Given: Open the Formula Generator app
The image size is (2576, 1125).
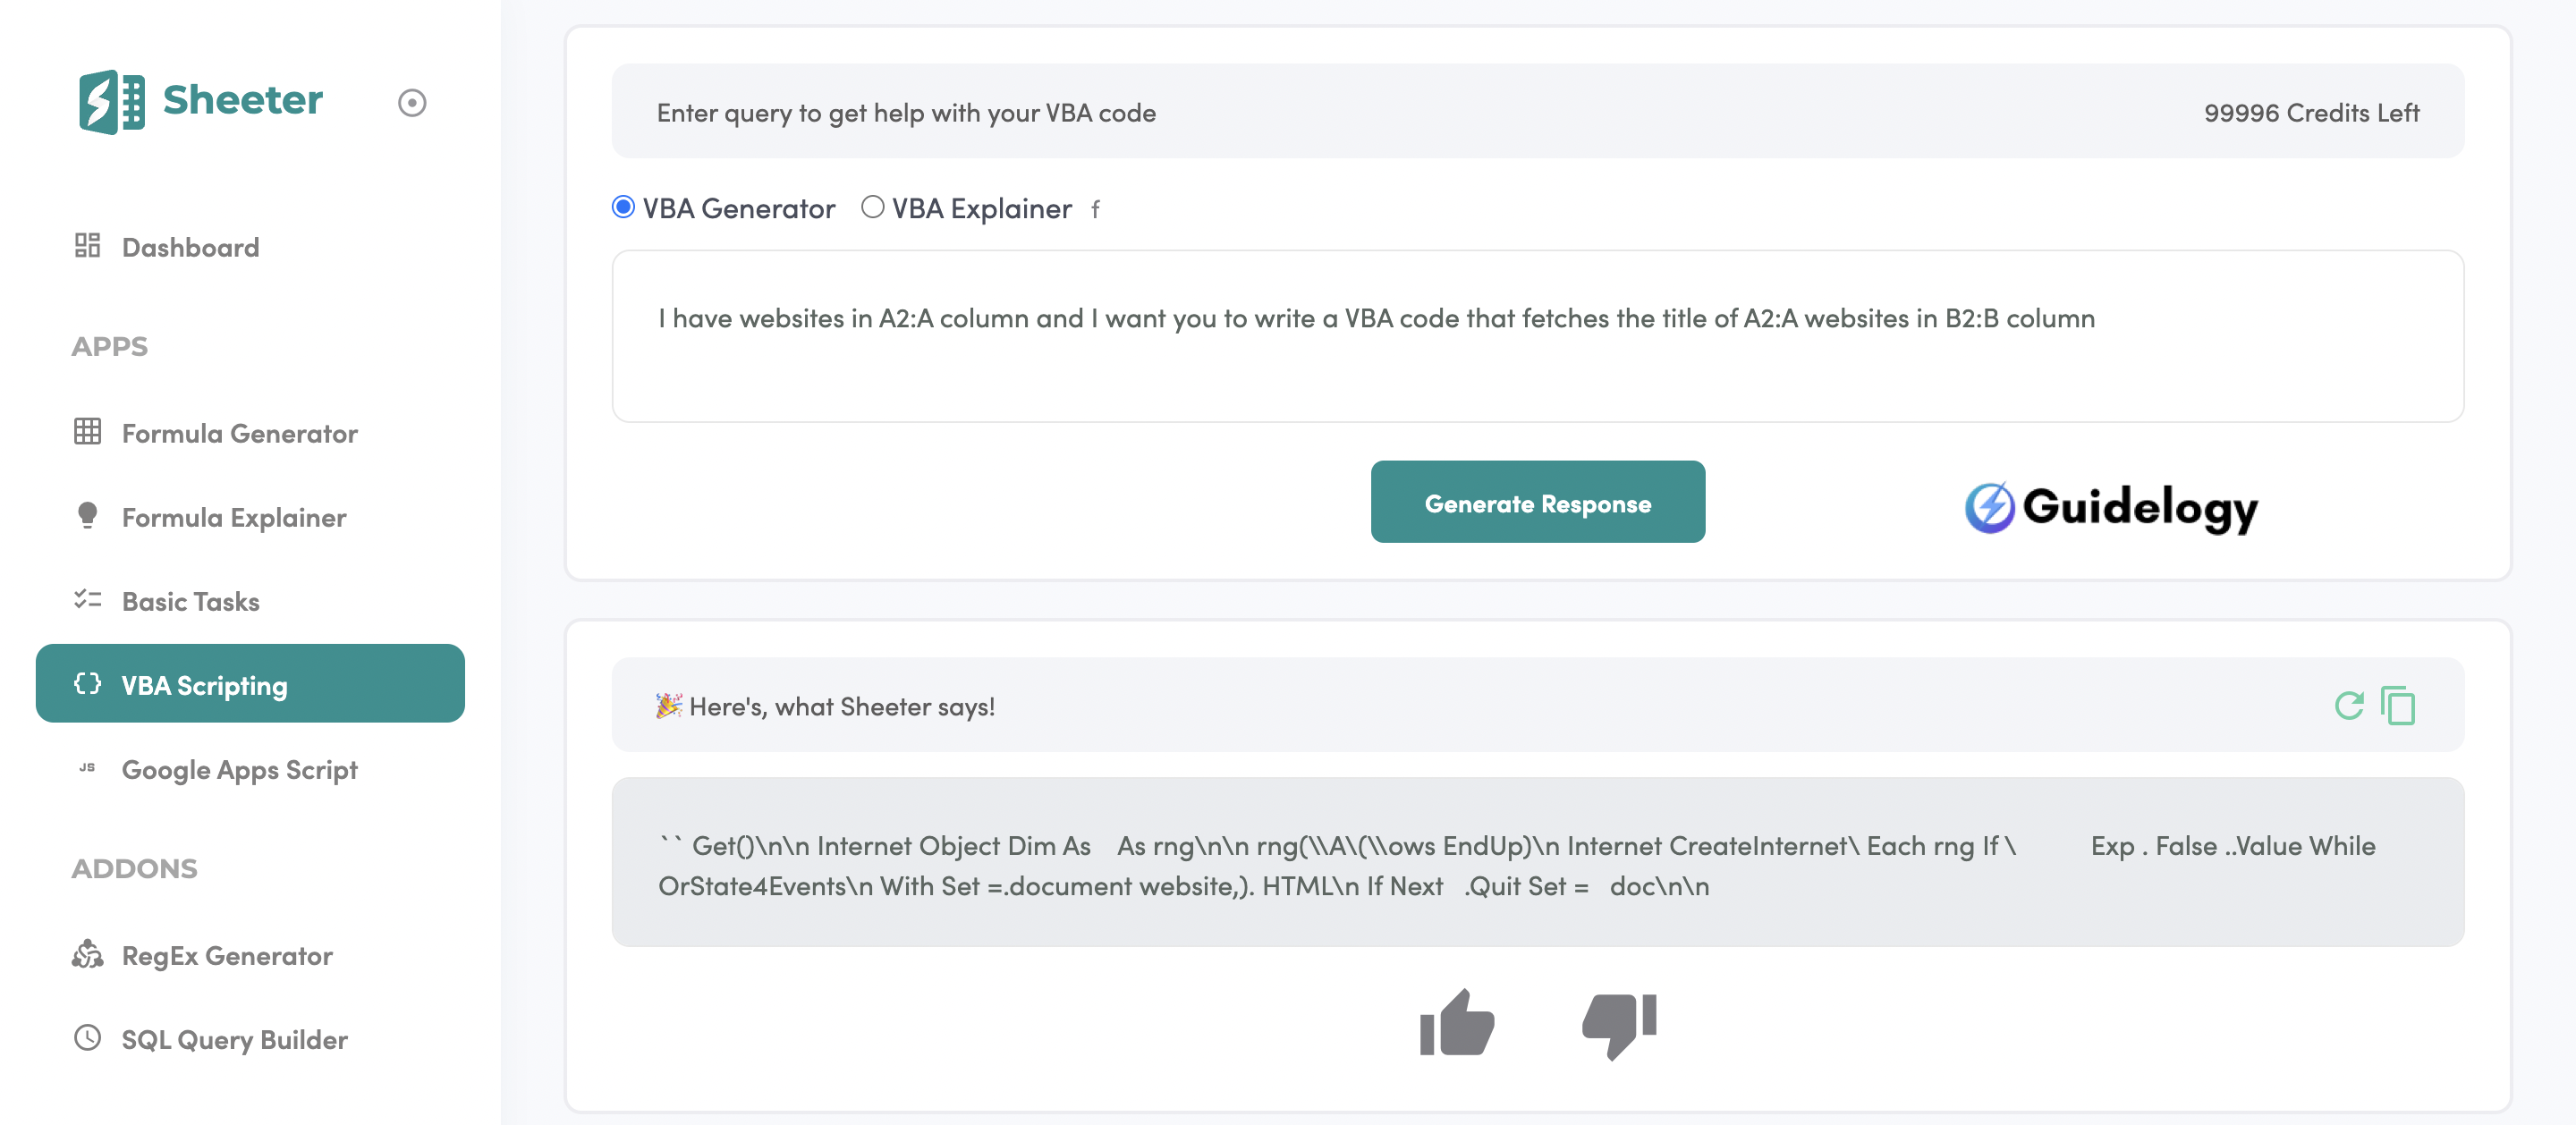Looking at the screenshot, I should (239, 433).
